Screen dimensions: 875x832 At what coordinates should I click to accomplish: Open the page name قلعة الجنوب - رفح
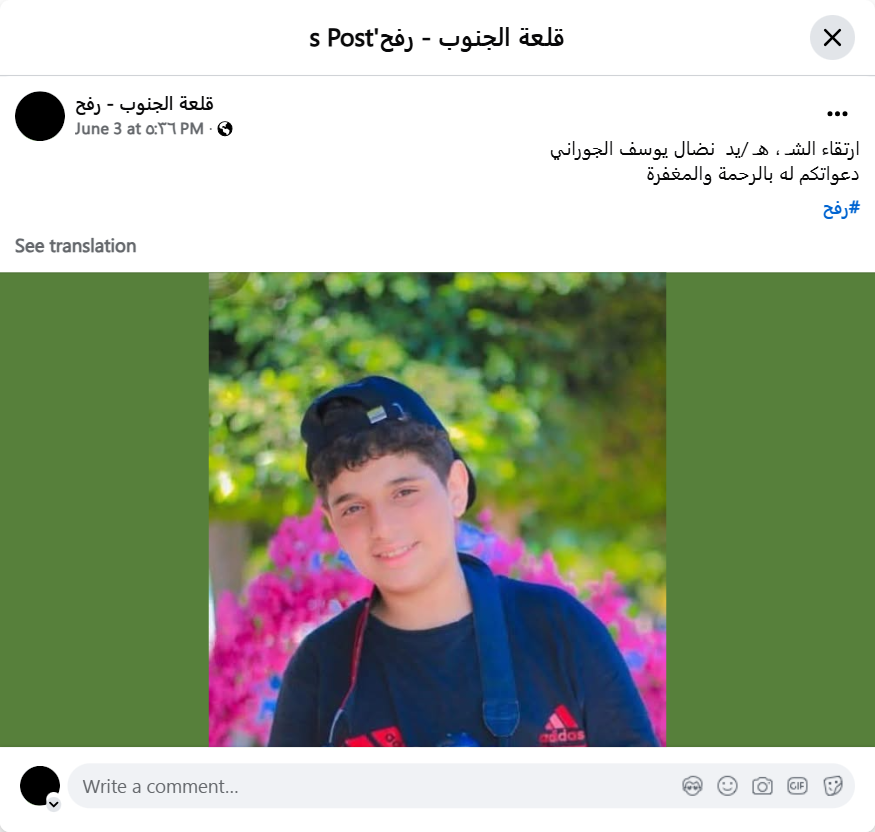[x=145, y=104]
